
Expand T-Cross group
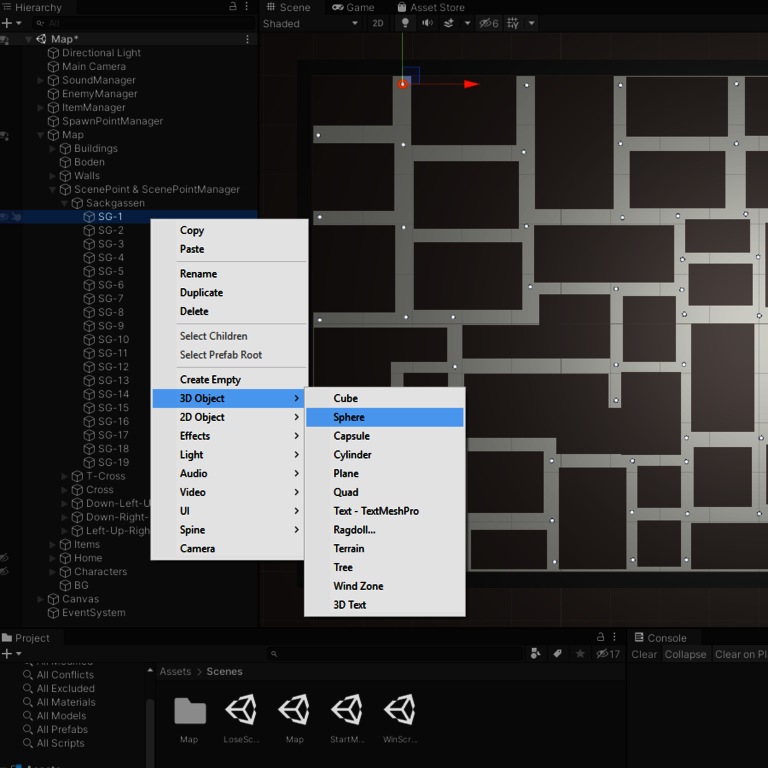click(64, 476)
